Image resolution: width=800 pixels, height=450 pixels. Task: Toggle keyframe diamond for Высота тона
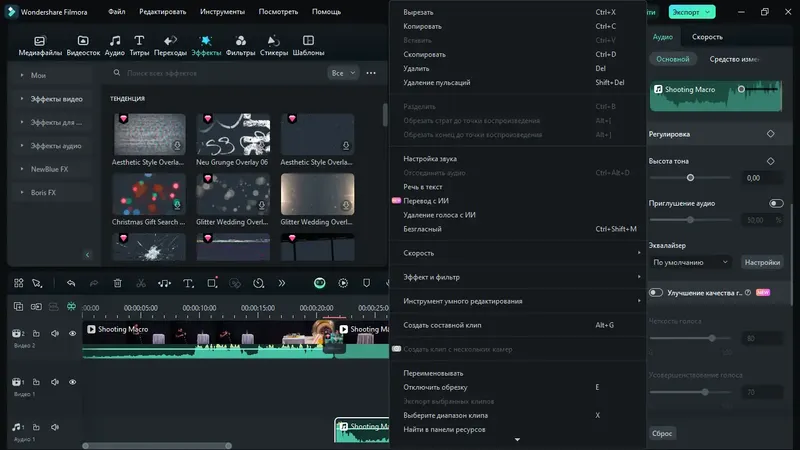(x=770, y=161)
